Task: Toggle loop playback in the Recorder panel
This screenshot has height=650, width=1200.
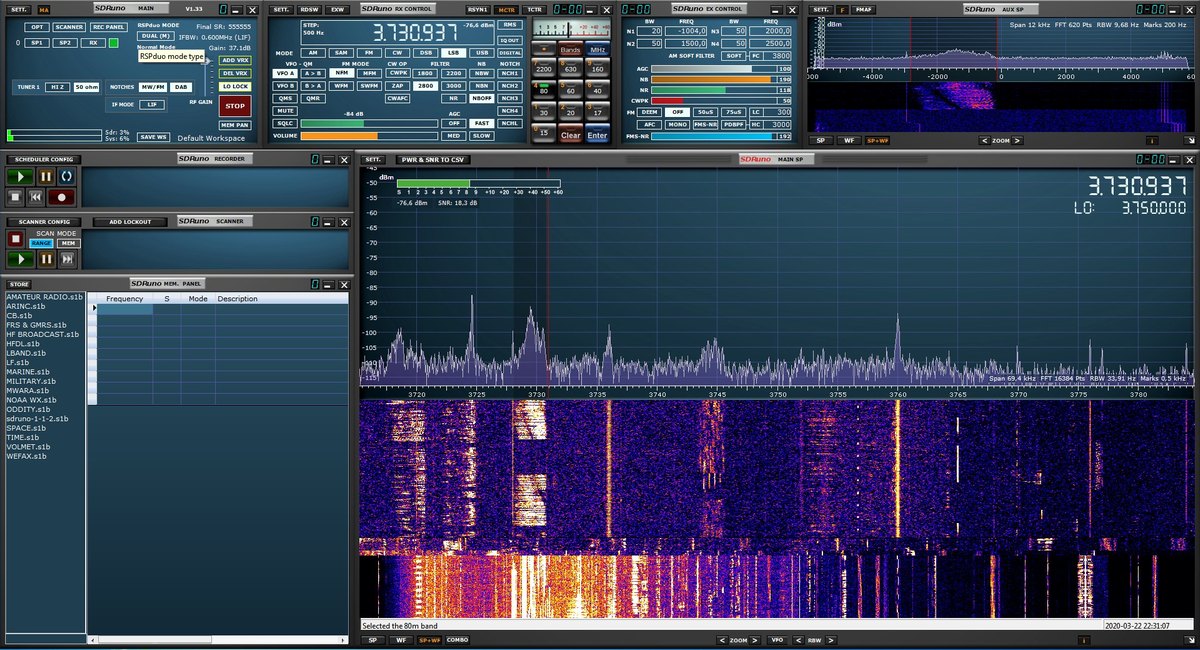Action: pyautogui.click(x=66, y=177)
